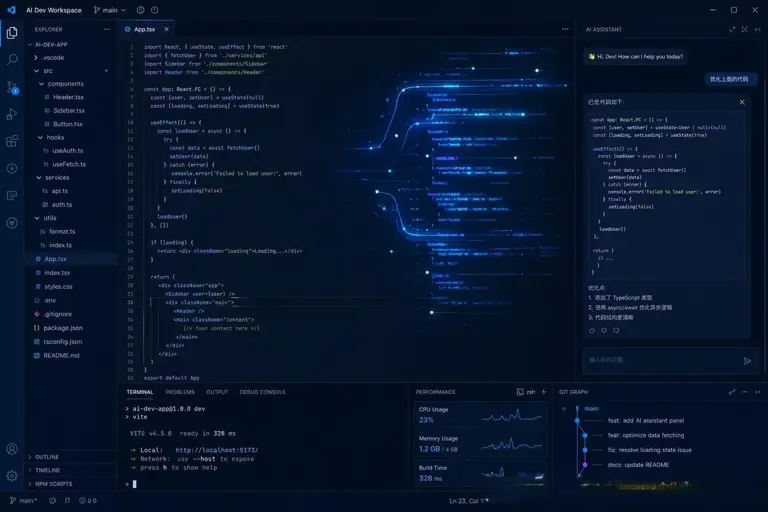Switch to the App.tsx editor tab

tap(144, 29)
